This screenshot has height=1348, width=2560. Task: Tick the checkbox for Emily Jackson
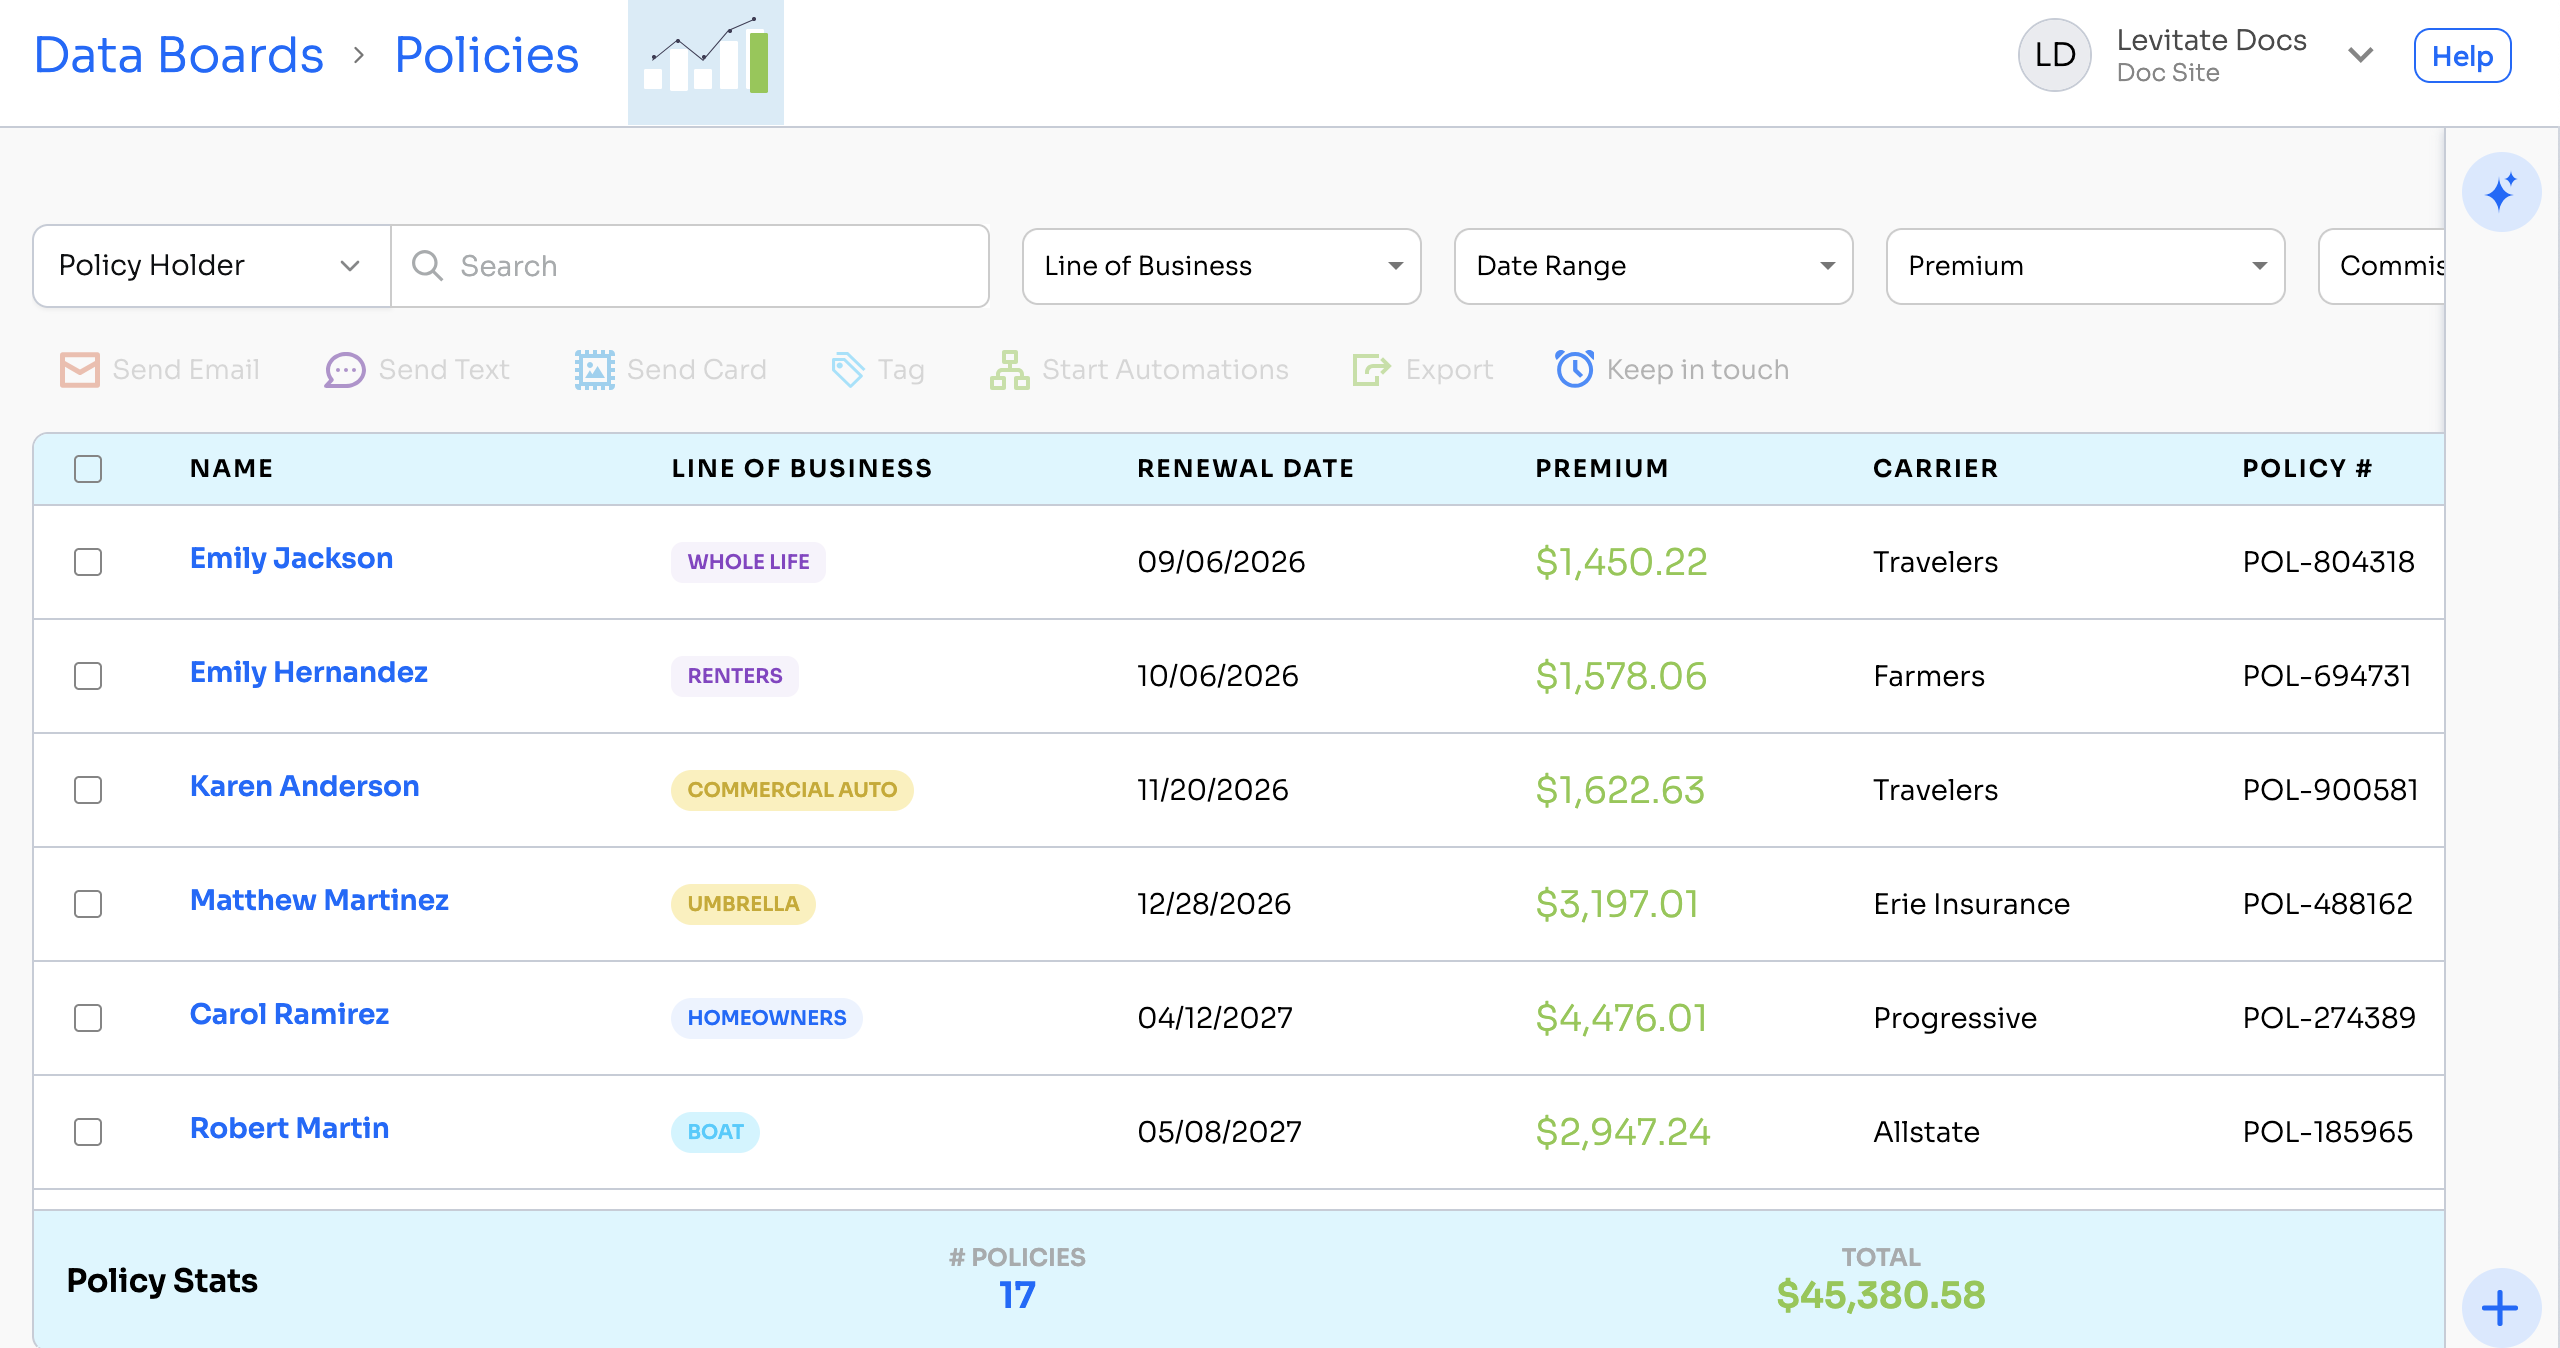88,562
